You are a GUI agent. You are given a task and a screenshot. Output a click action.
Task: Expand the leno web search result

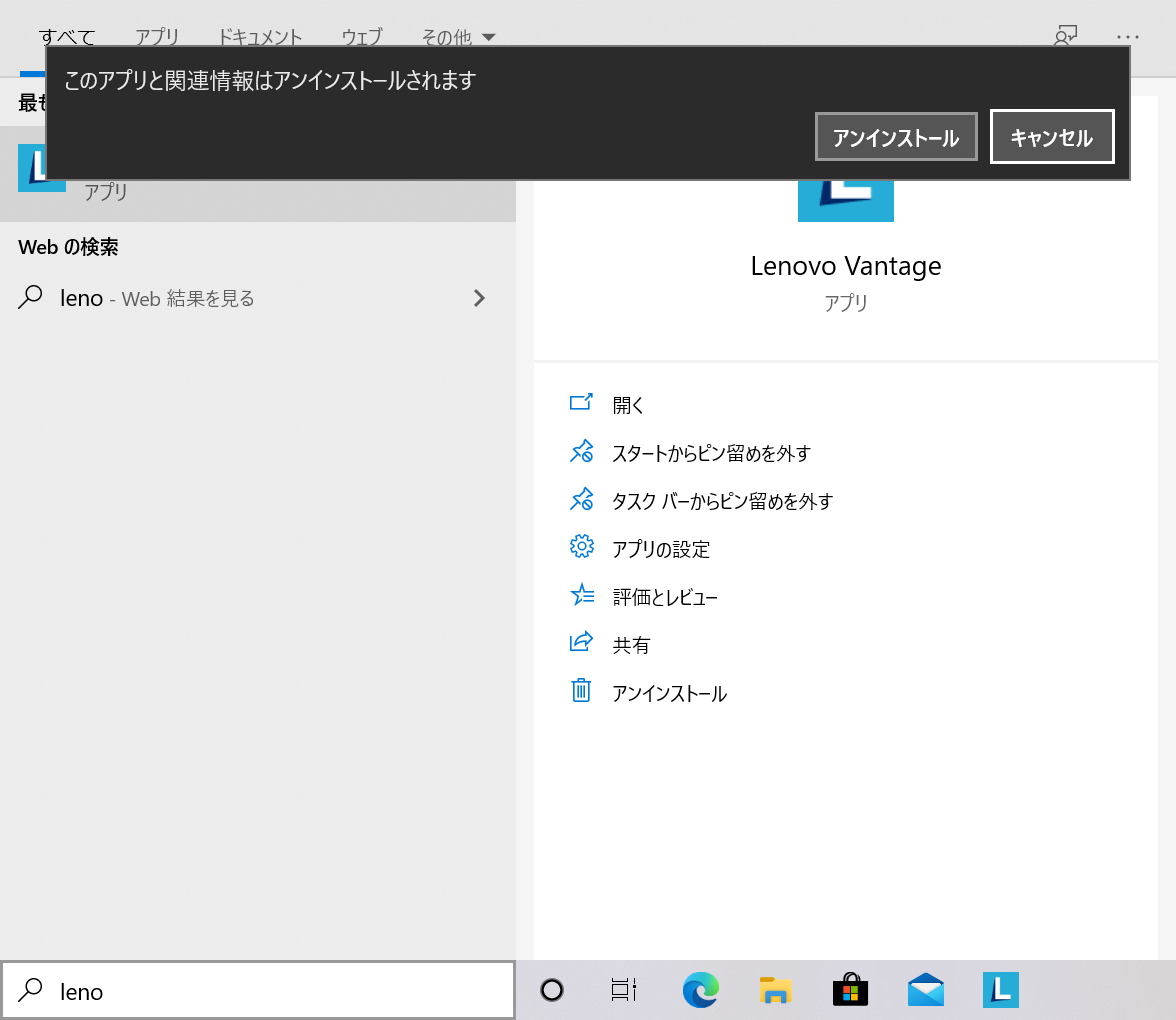(479, 298)
